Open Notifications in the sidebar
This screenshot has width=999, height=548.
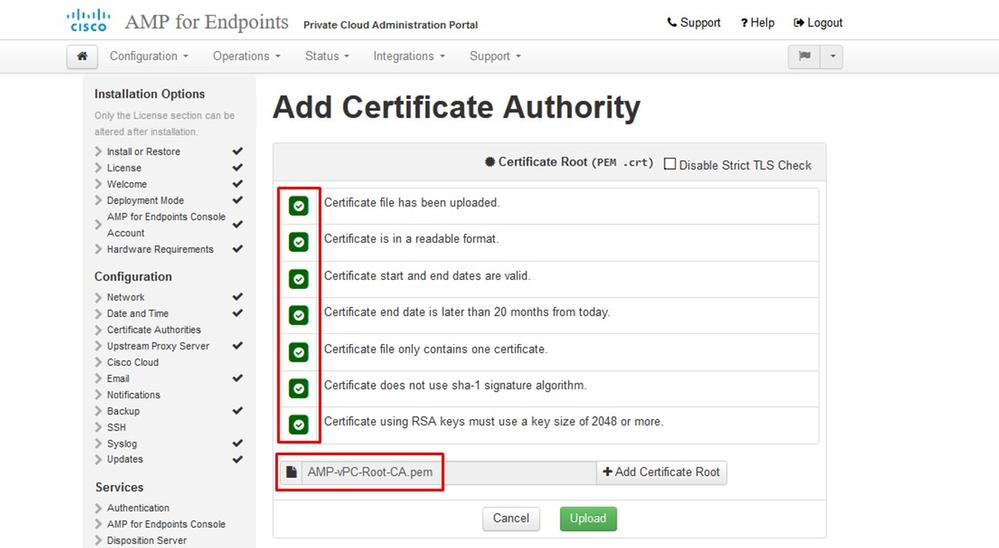133,394
